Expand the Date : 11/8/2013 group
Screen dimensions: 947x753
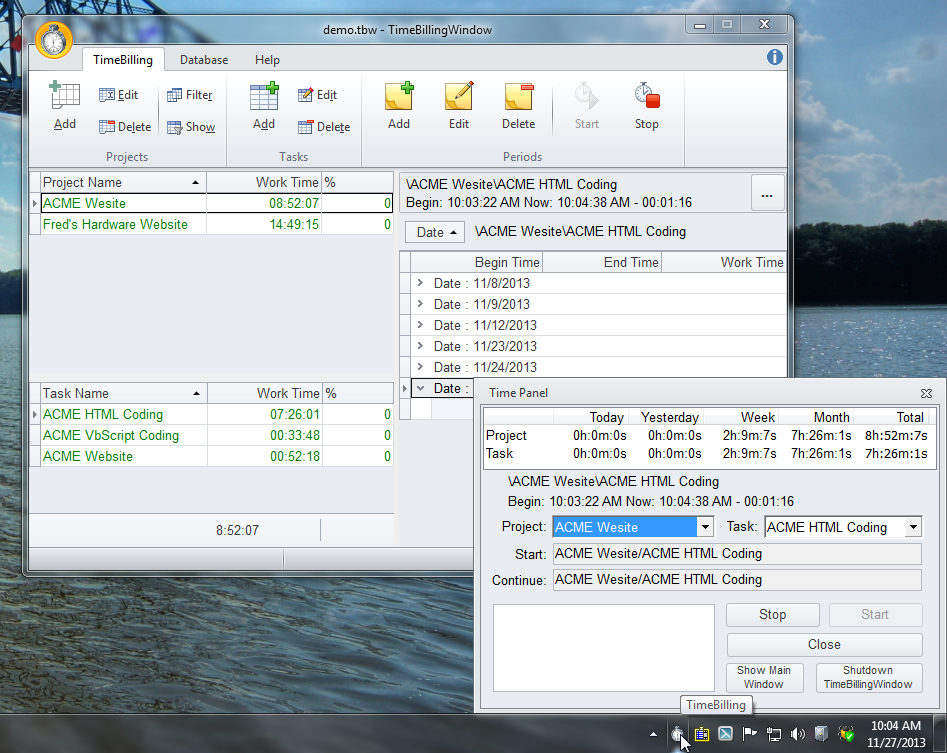pyautogui.click(x=421, y=283)
